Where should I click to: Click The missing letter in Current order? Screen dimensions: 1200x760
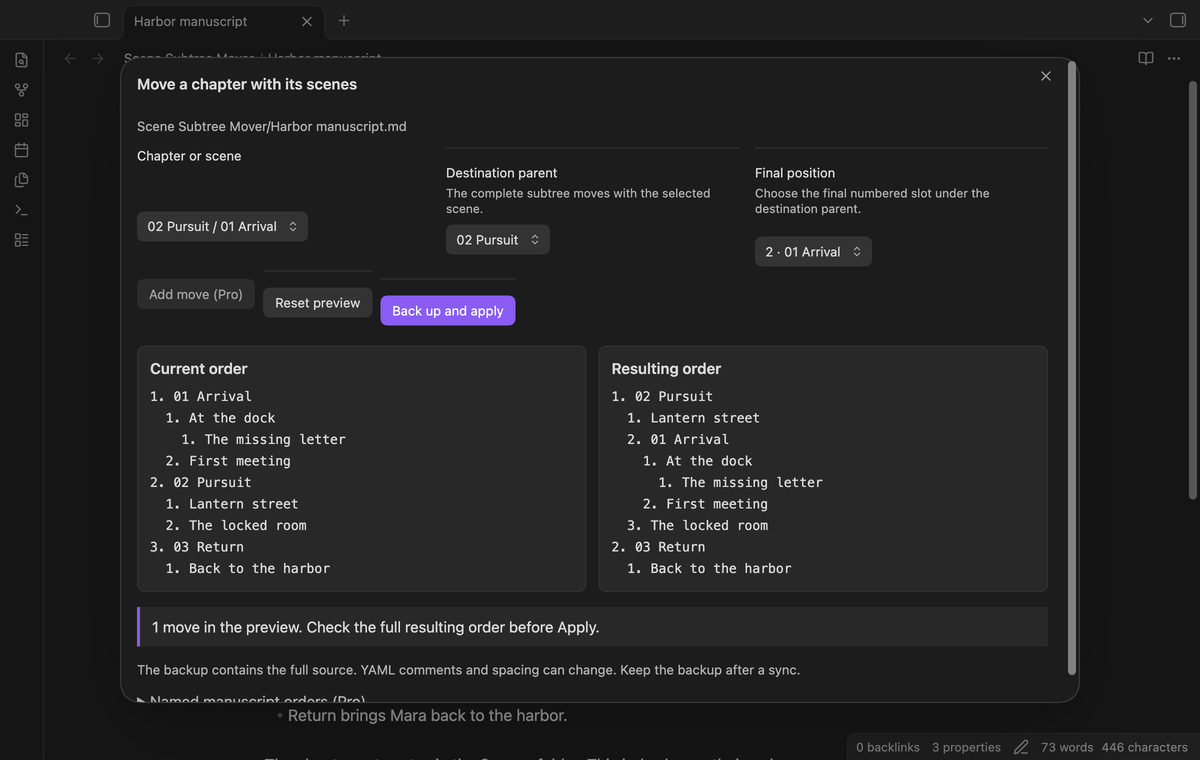click(x=275, y=440)
